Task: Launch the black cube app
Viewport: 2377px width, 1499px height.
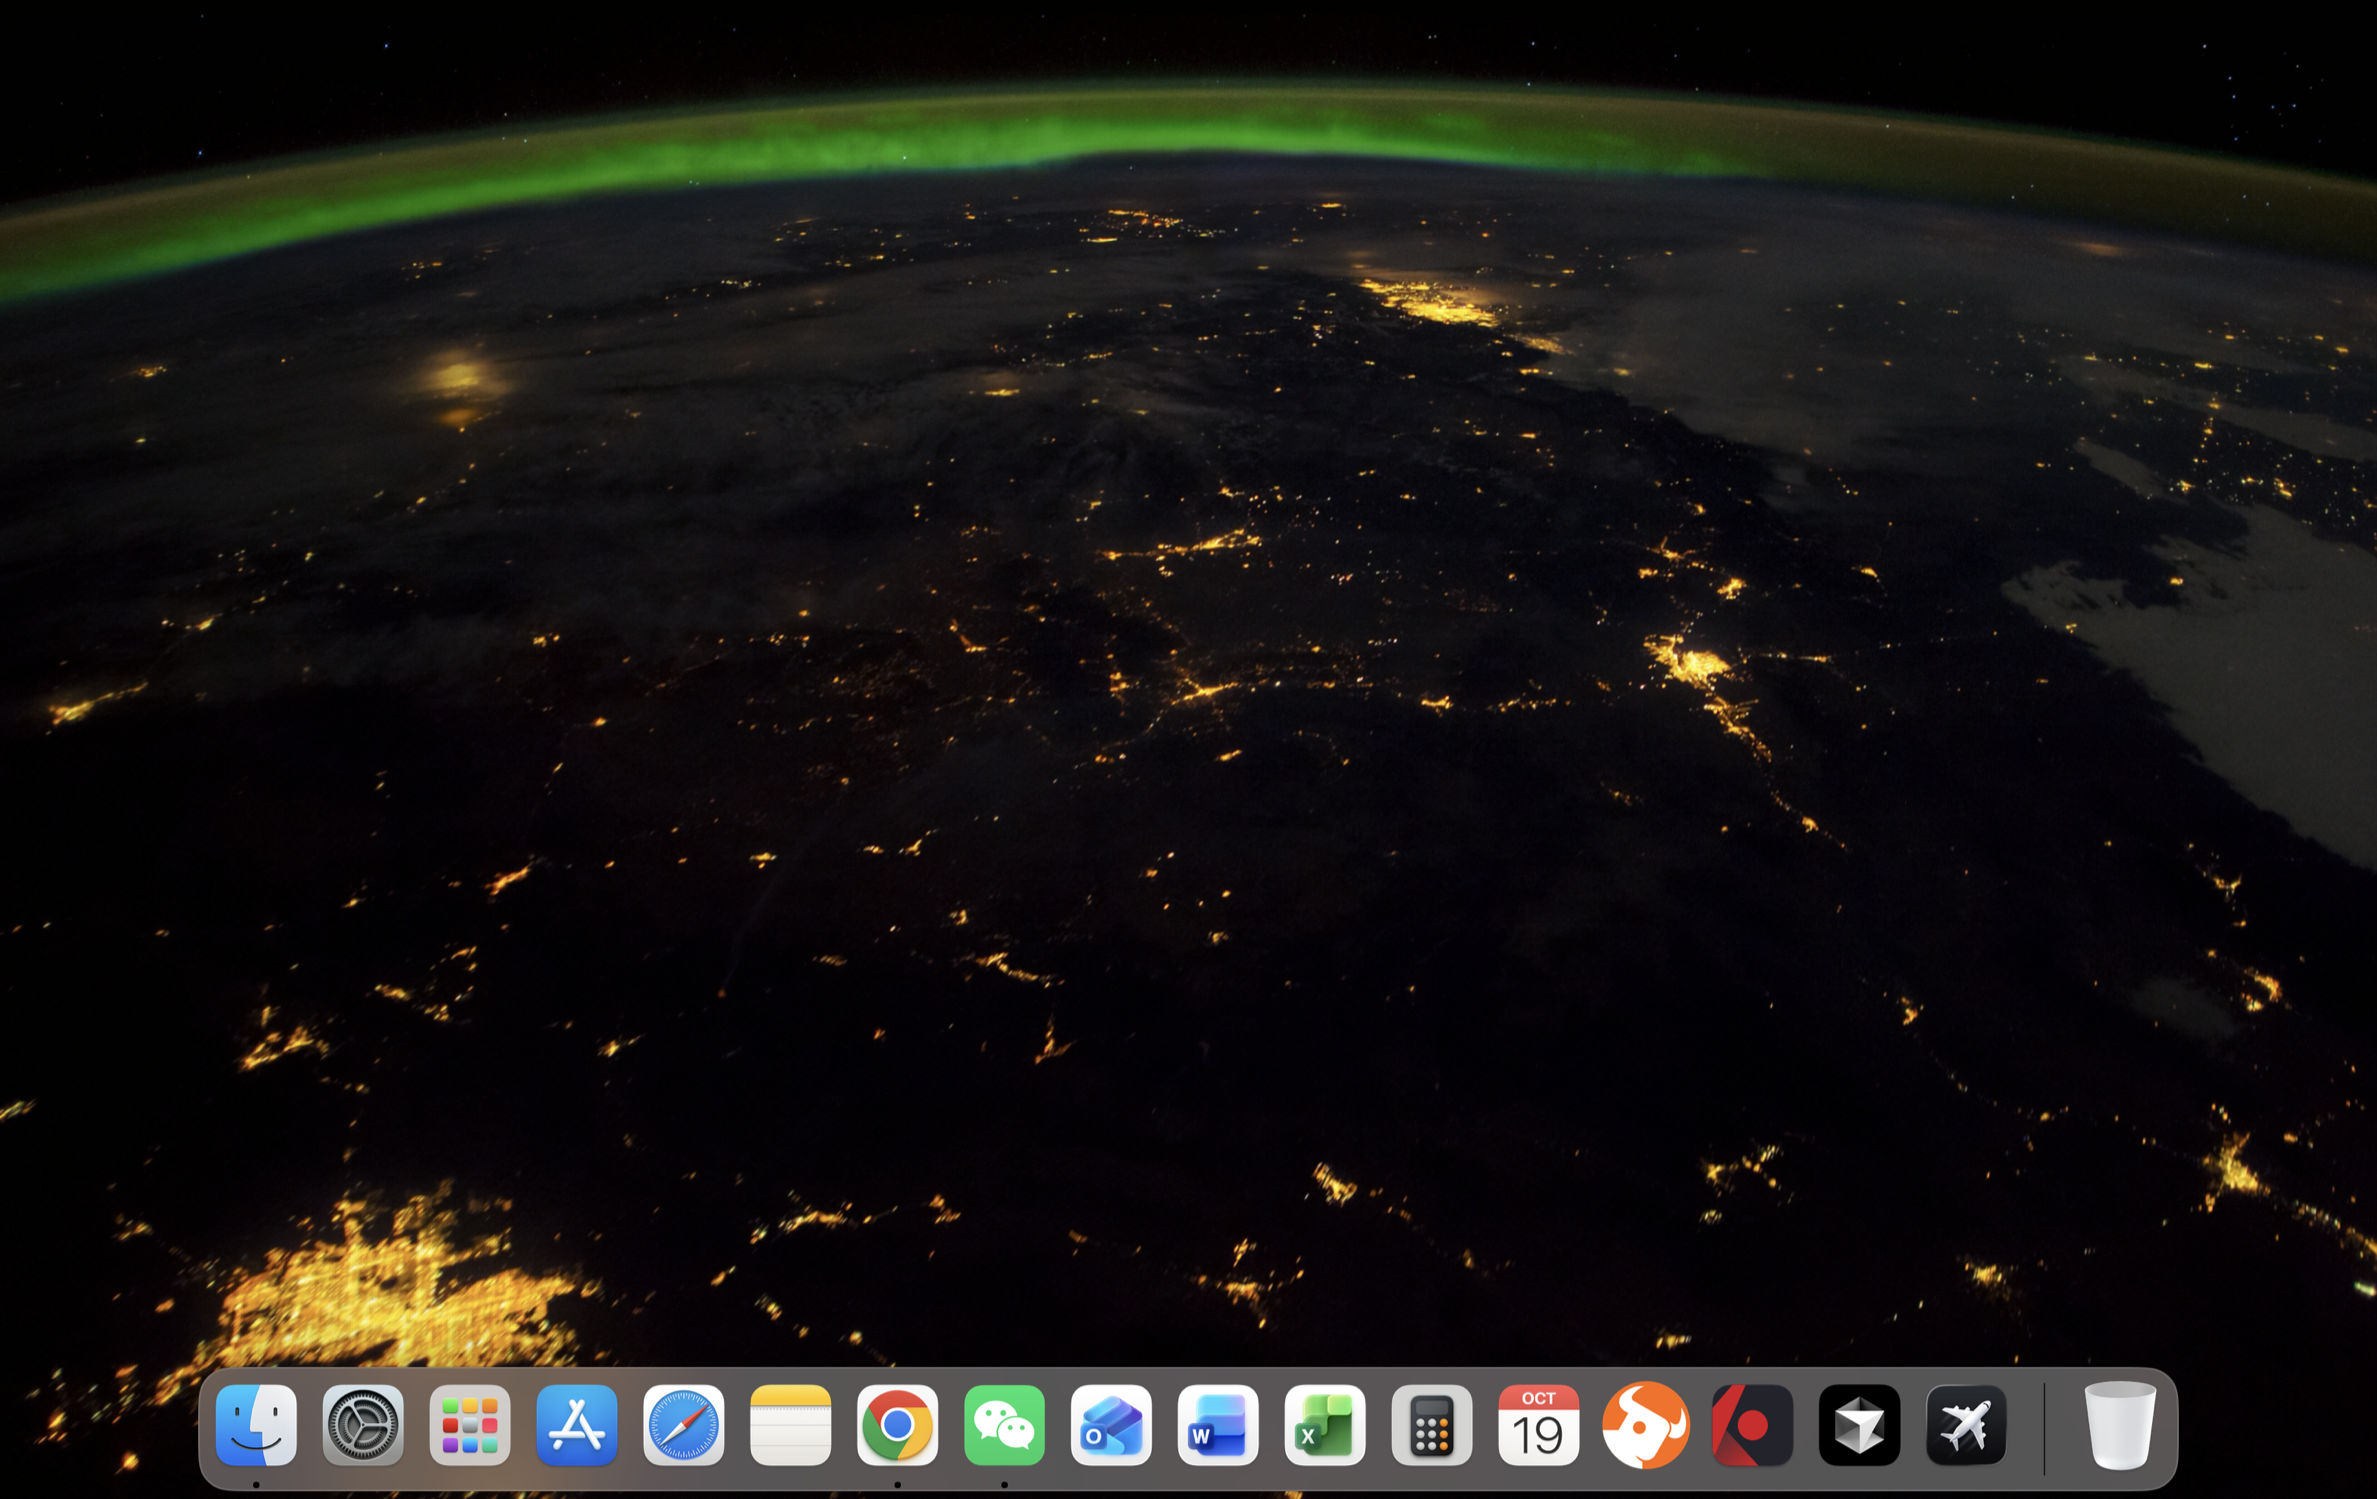Action: click(x=1859, y=1425)
